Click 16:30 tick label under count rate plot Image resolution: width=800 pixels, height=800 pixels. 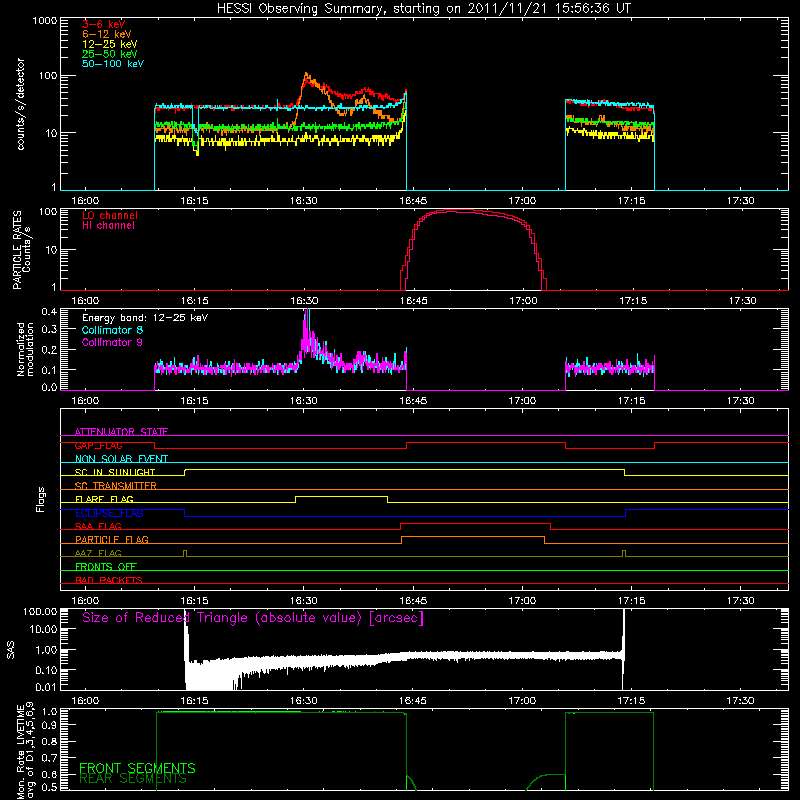[303, 201]
